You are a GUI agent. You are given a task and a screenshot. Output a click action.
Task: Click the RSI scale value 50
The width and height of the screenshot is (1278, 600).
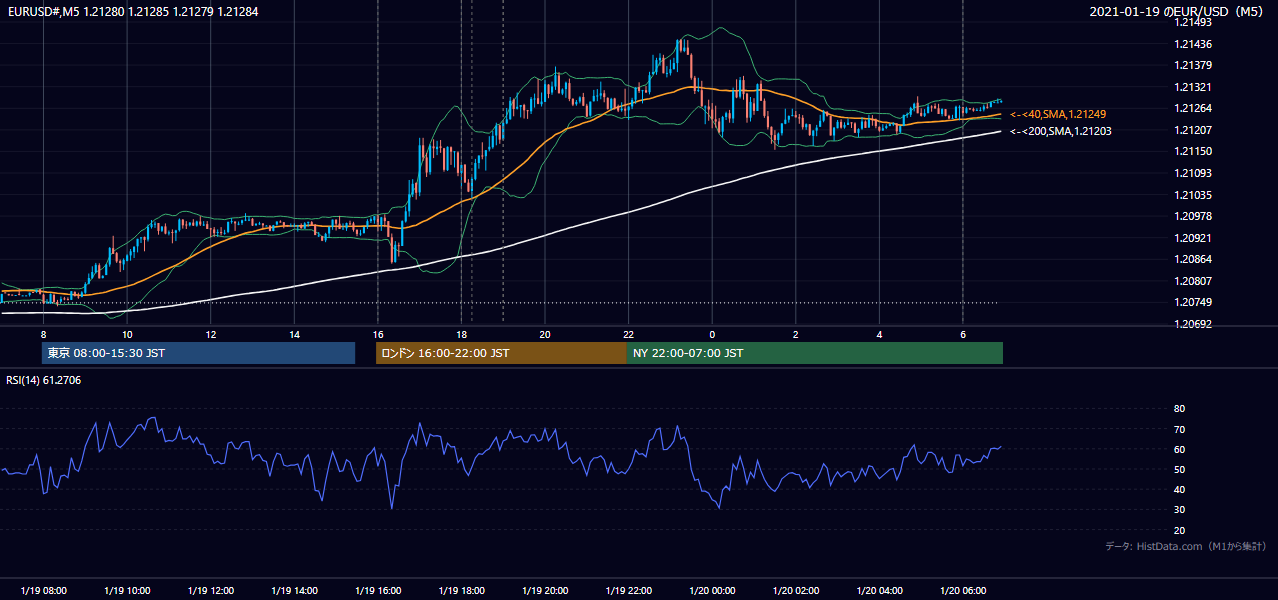click(x=1179, y=469)
